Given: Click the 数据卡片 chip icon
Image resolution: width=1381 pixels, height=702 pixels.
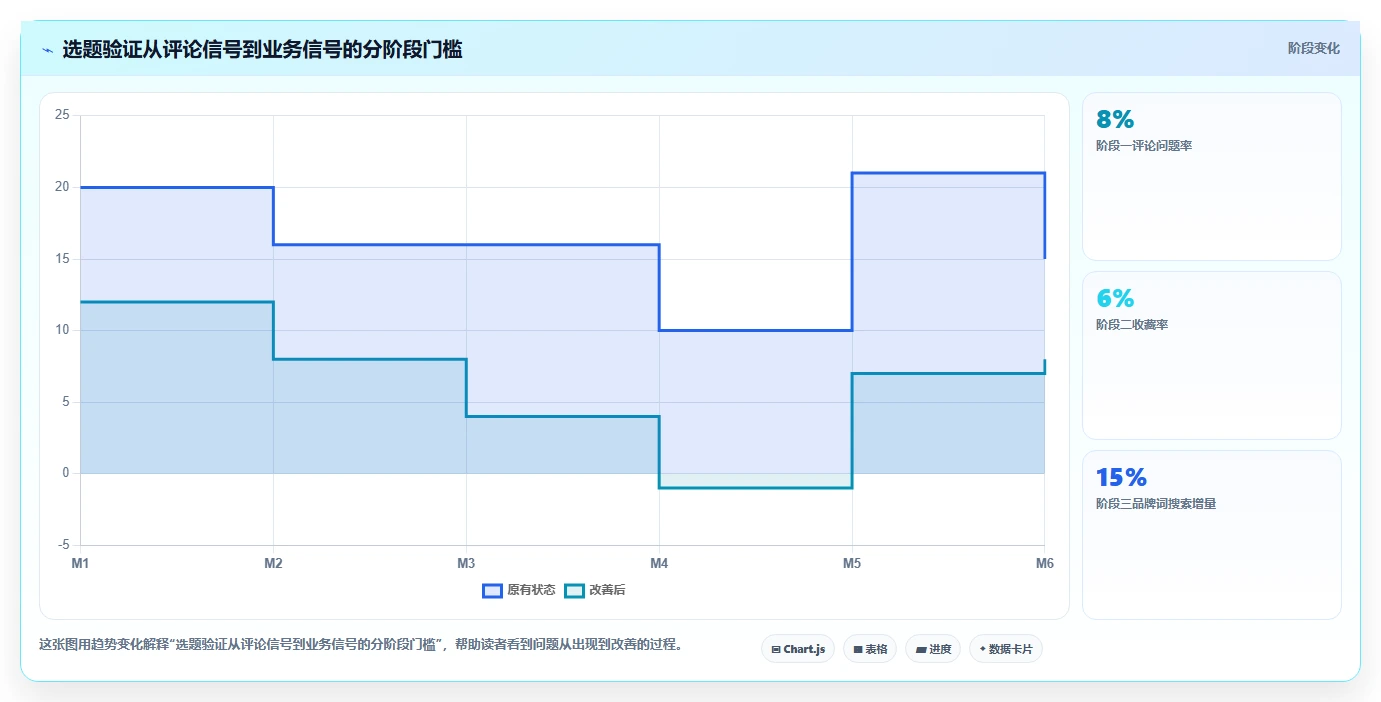Looking at the screenshot, I should point(983,650).
